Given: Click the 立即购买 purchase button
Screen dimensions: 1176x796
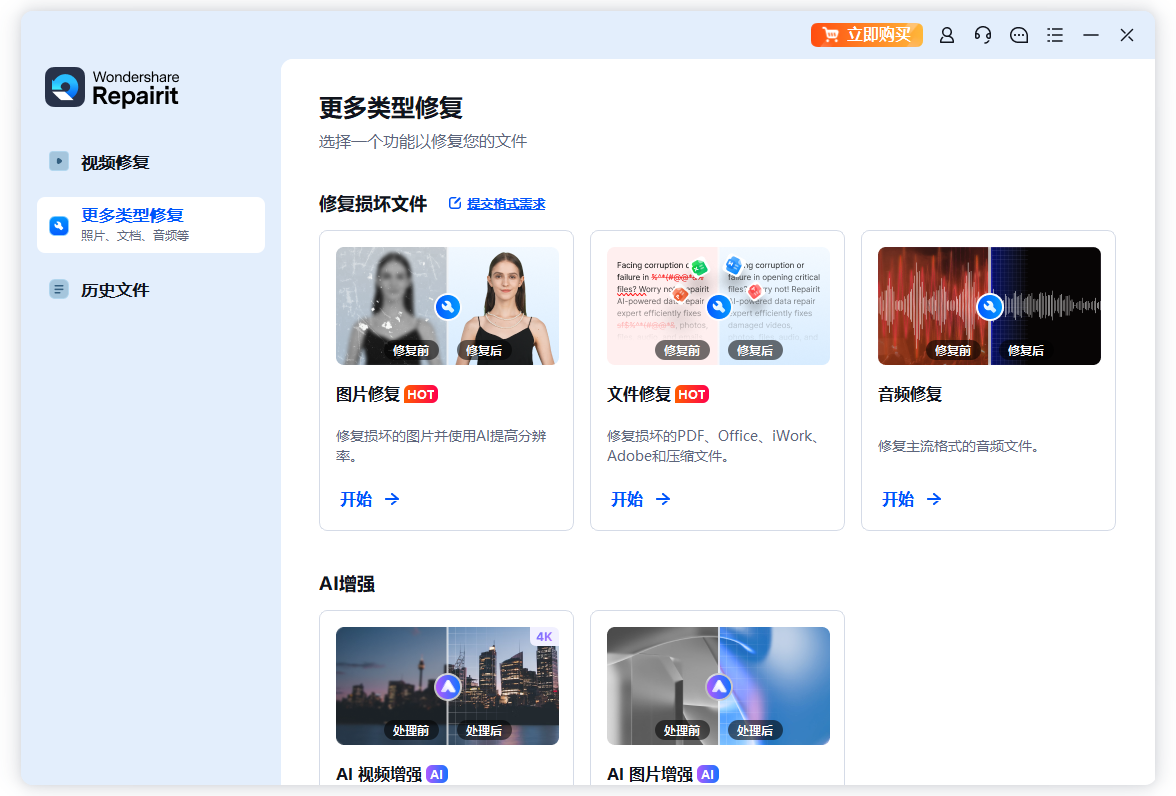Looking at the screenshot, I should click(x=866, y=35).
